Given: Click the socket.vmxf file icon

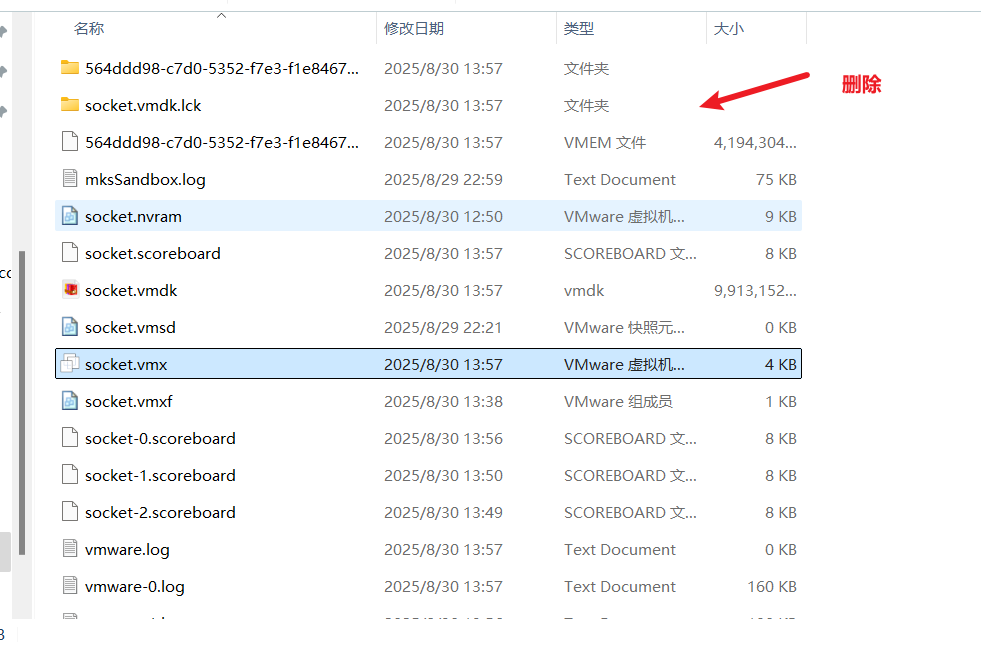Looking at the screenshot, I should 69,401.
